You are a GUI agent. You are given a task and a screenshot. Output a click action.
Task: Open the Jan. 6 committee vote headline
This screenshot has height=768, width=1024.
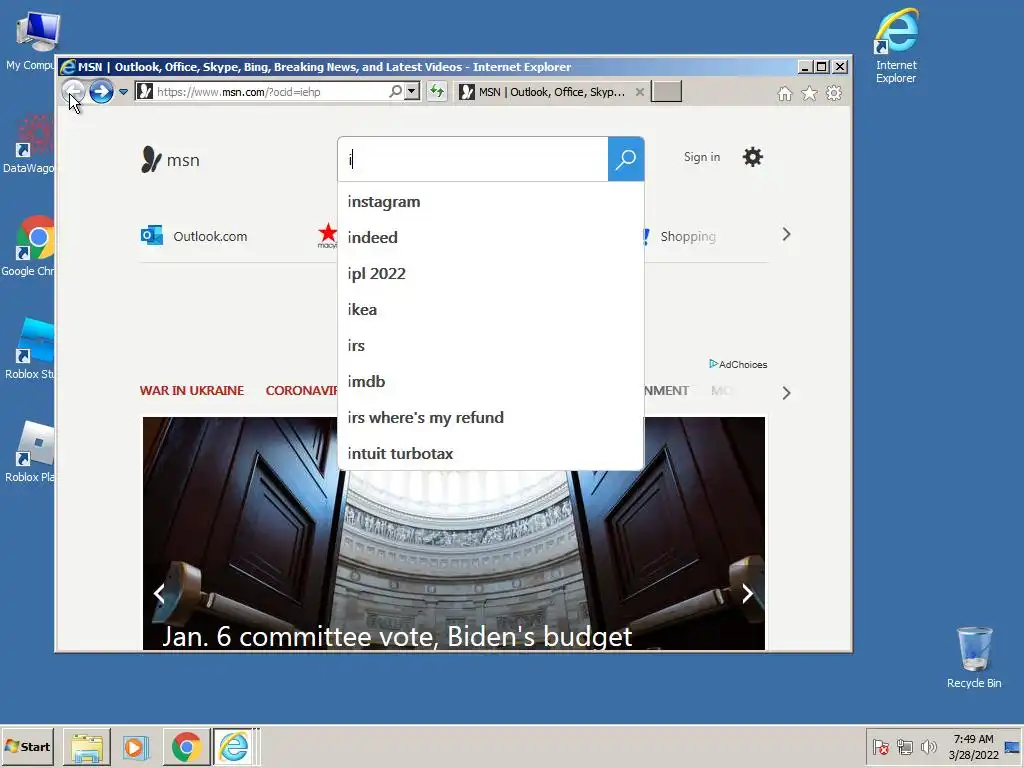(x=396, y=636)
